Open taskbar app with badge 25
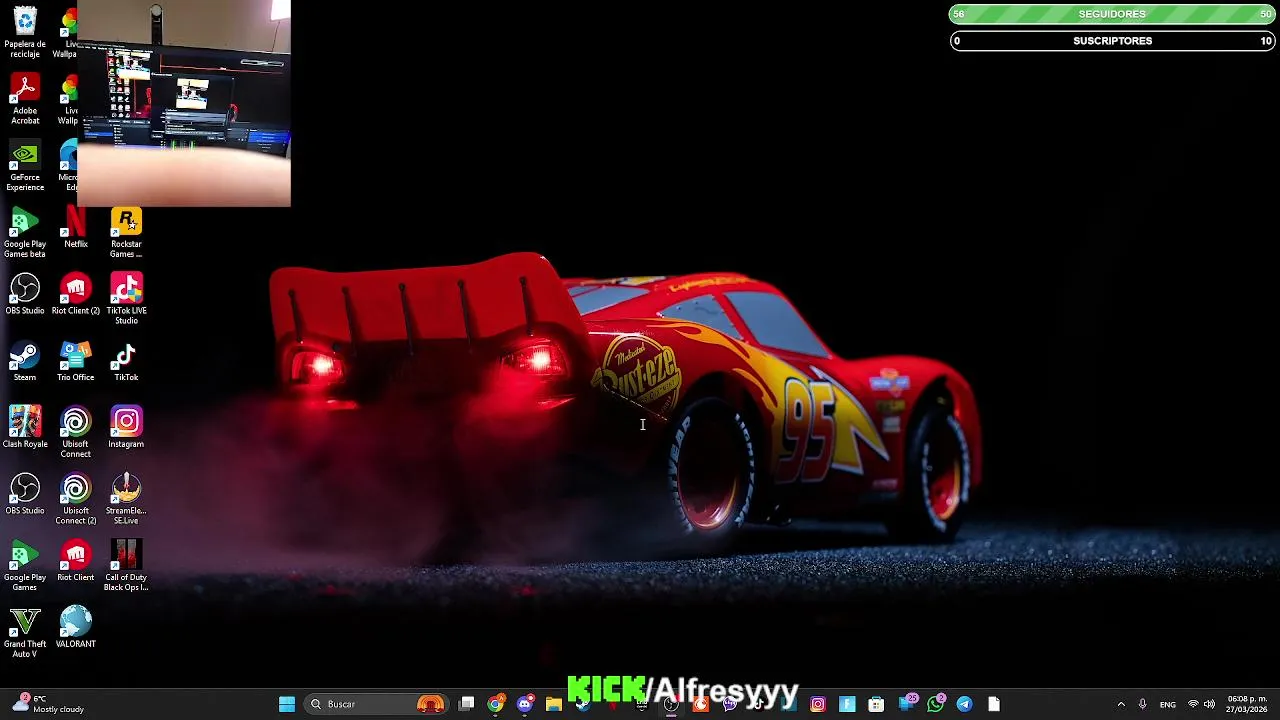The width and height of the screenshot is (1280, 720). point(907,703)
